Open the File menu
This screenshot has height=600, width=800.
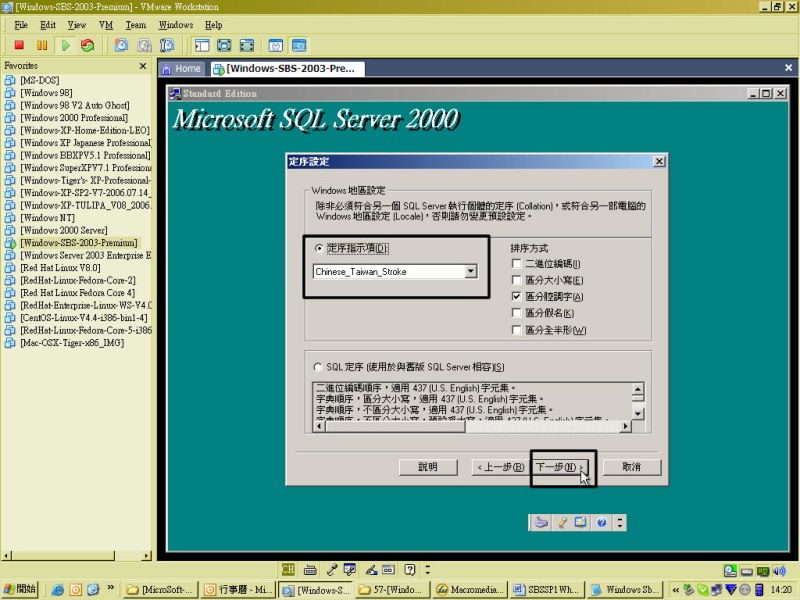point(21,25)
